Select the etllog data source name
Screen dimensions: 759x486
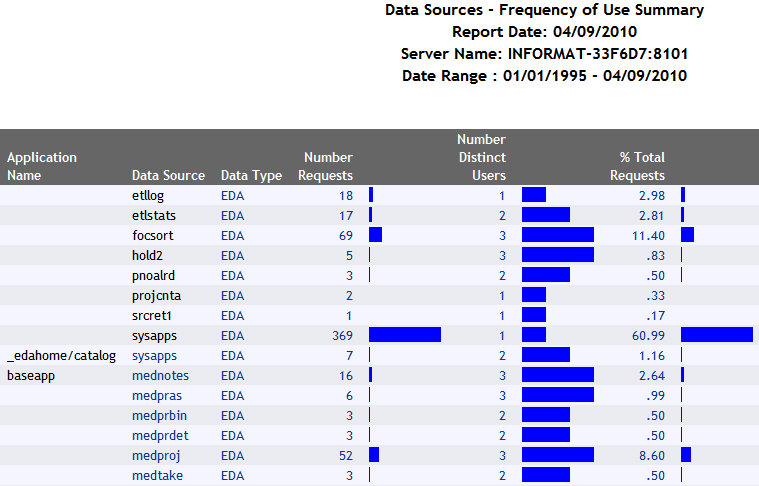coord(148,196)
